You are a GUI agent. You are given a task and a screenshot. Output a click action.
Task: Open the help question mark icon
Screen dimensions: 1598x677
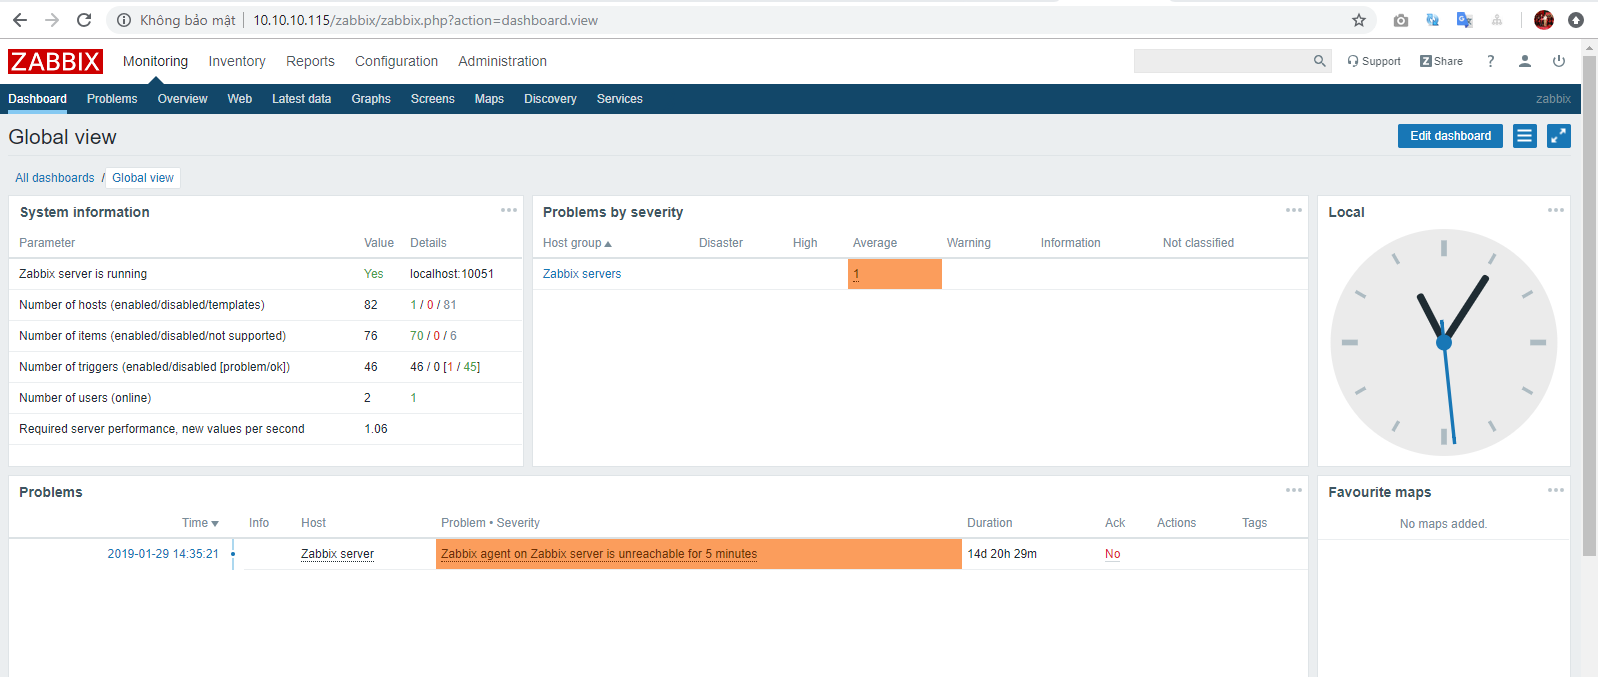coord(1491,61)
